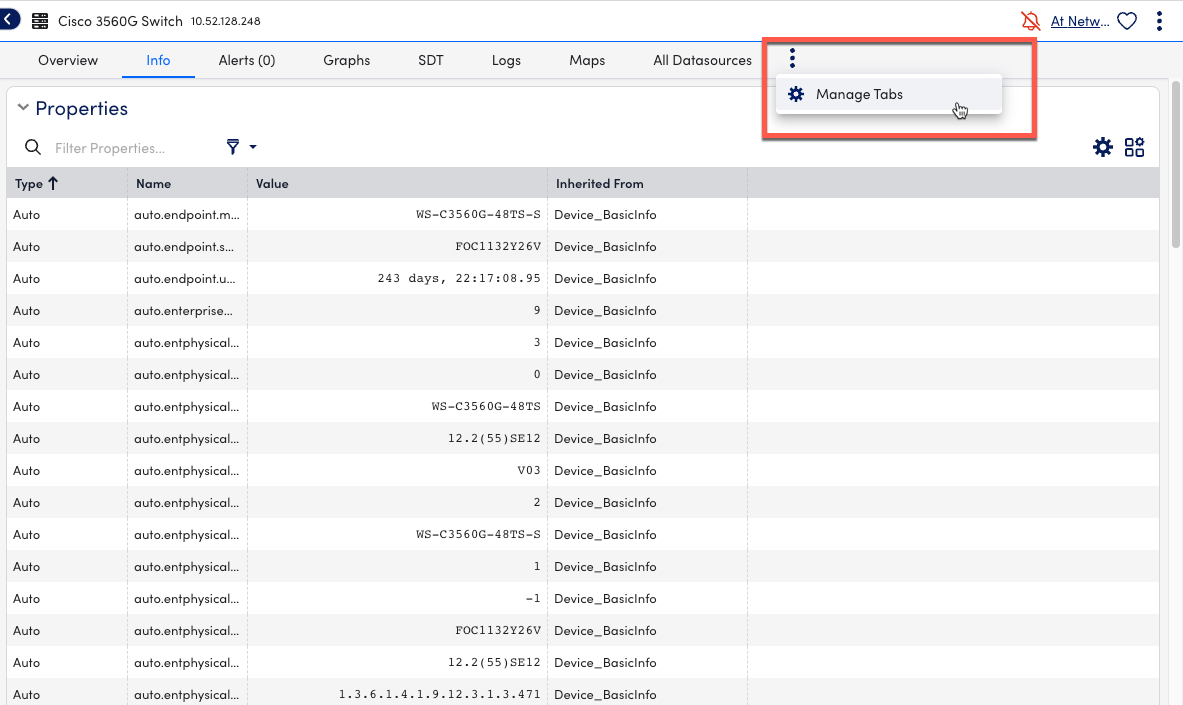This screenshot has height=705, width=1183.
Task: Switch to the Graphs tab
Action: tap(346, 60)
